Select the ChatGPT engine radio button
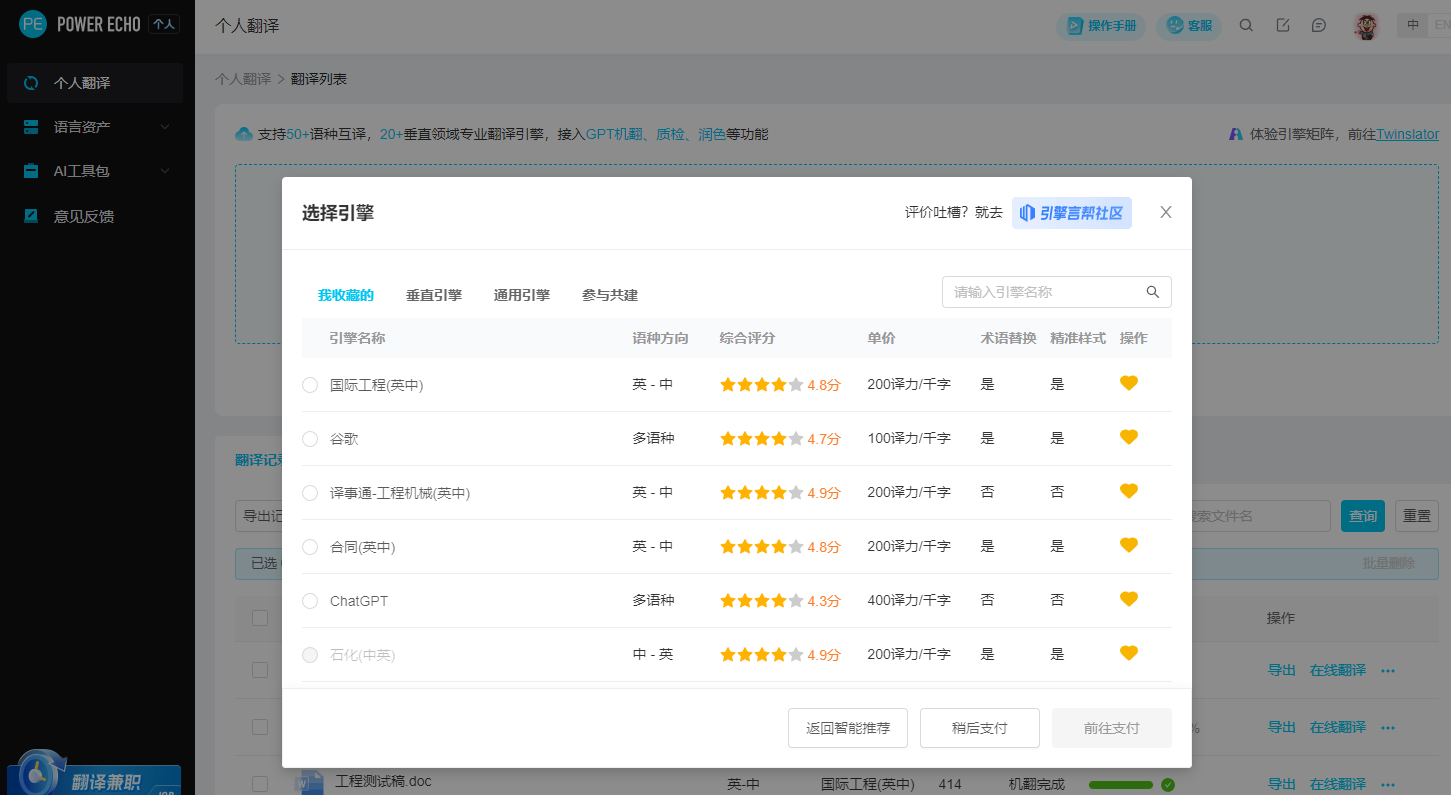 [310, 600]
